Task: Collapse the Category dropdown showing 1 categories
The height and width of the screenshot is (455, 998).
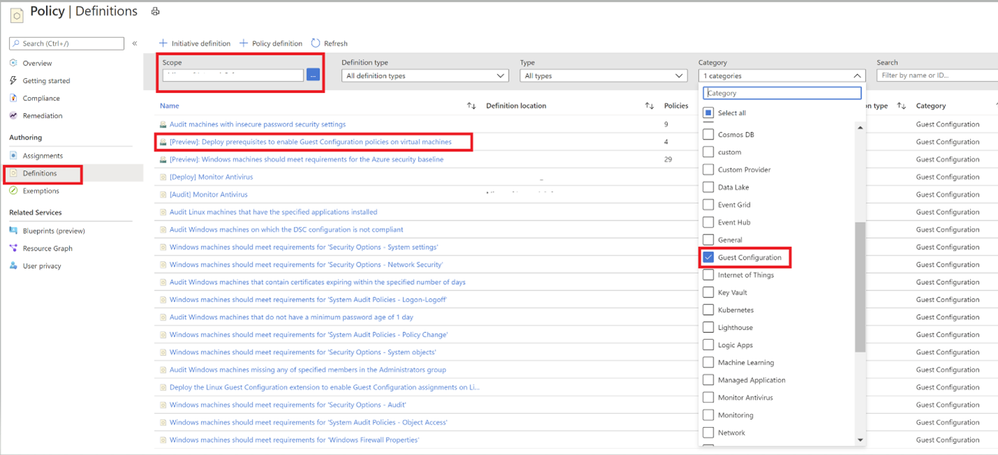Action: (782, 75)
